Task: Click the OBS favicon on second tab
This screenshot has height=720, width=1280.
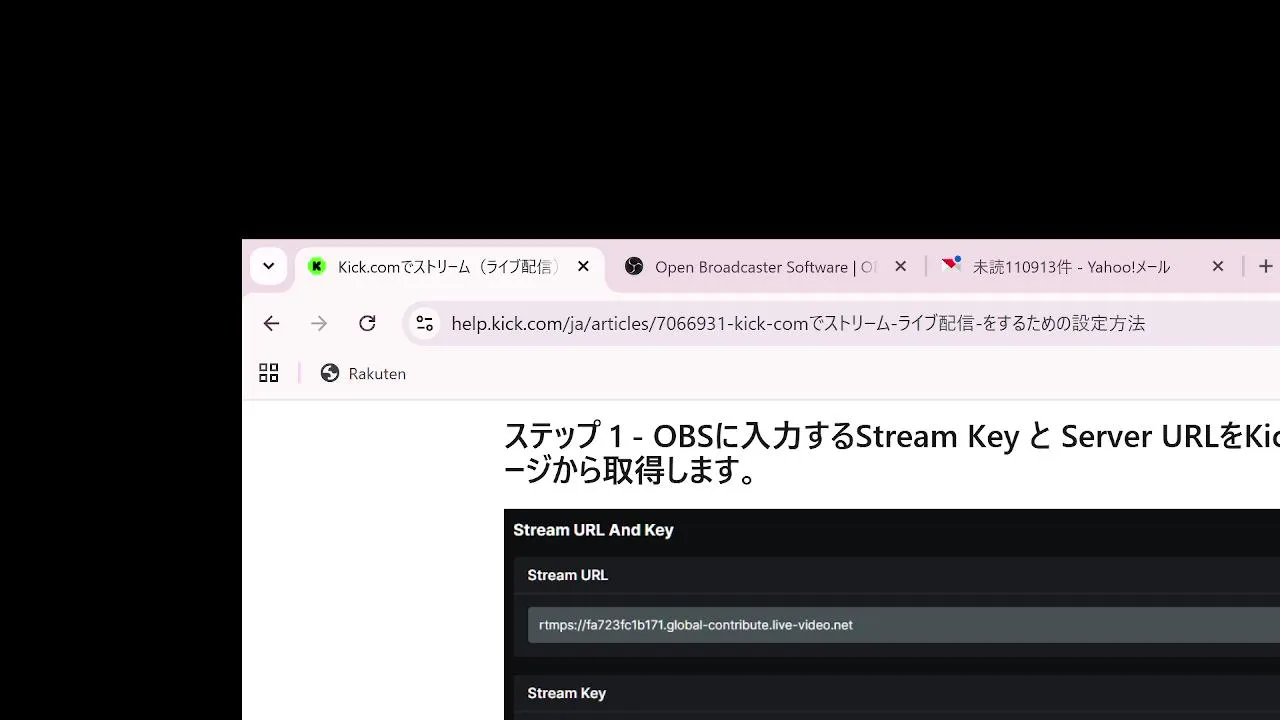Action: pos(634,266)
